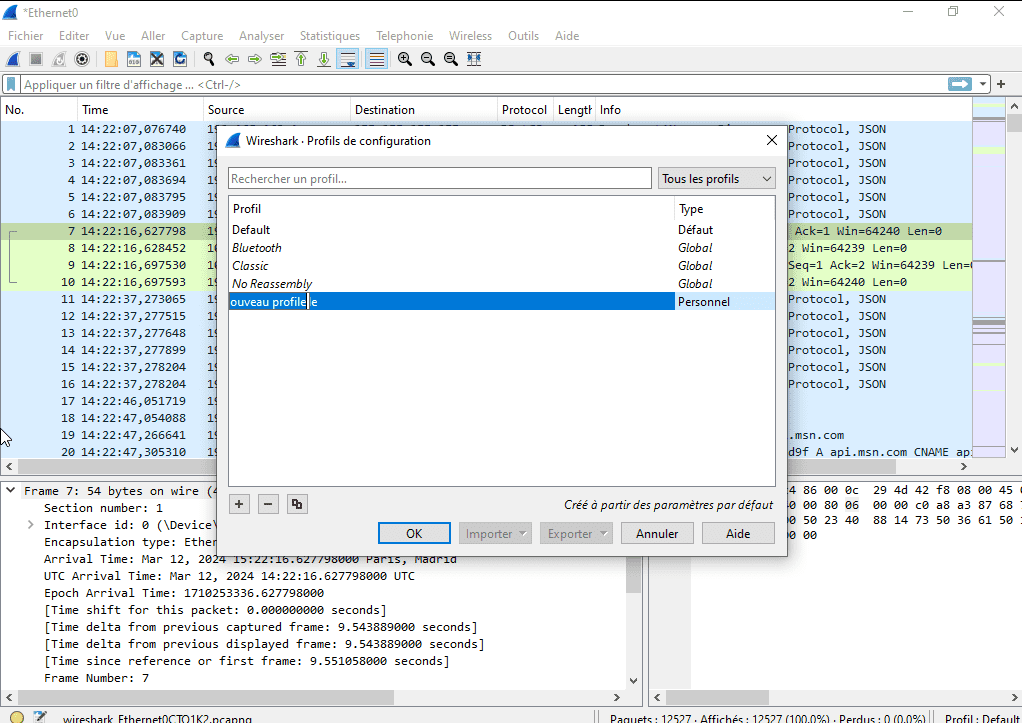Reset packet text to normal size
This screenshot has width=1022, height=723.
tap(450, 59)
